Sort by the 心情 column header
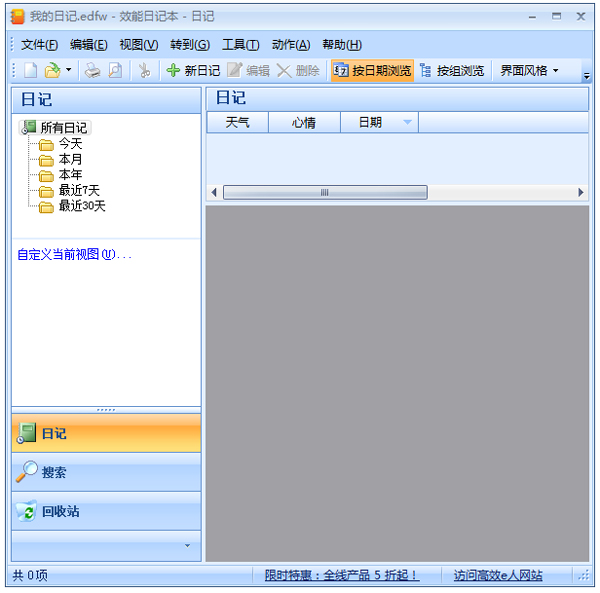The width and height of the screenshot is (600, 593). [x=304, y=122]
